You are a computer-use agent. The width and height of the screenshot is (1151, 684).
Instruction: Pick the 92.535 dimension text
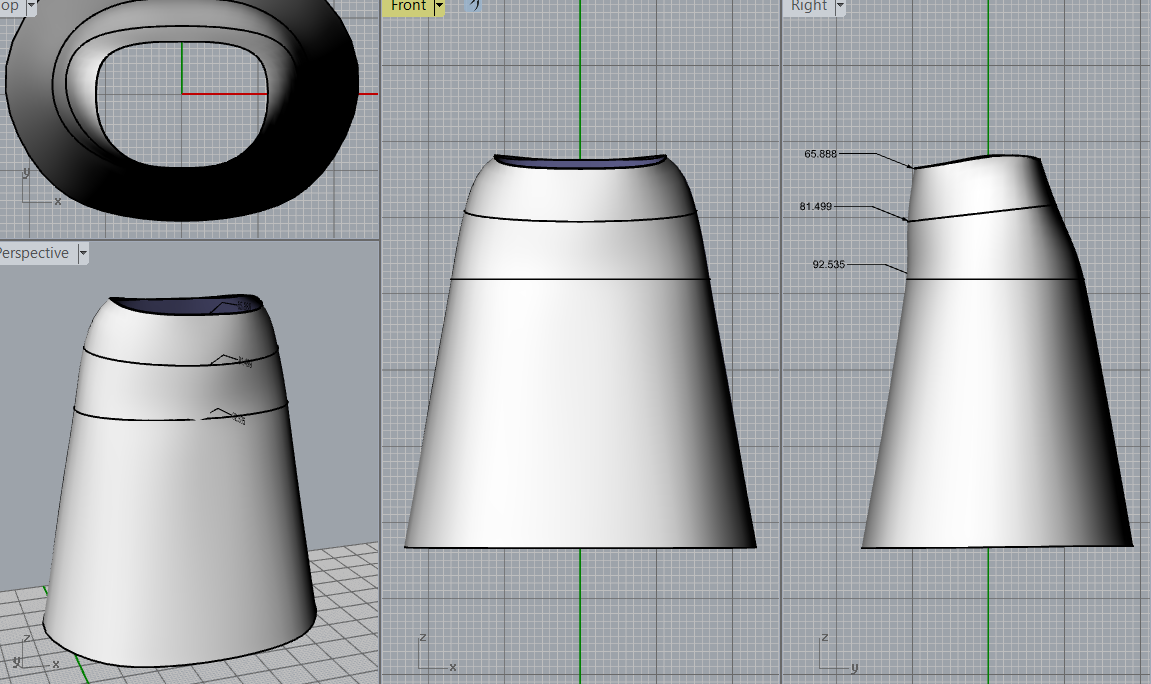[x=829, y=265]
